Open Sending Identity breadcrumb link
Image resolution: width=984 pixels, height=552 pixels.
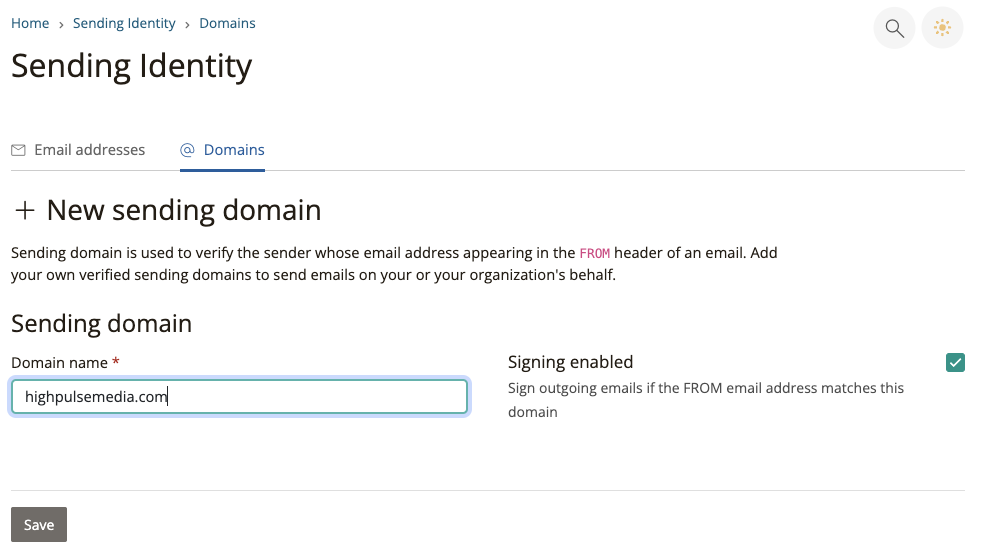[124, 23]
